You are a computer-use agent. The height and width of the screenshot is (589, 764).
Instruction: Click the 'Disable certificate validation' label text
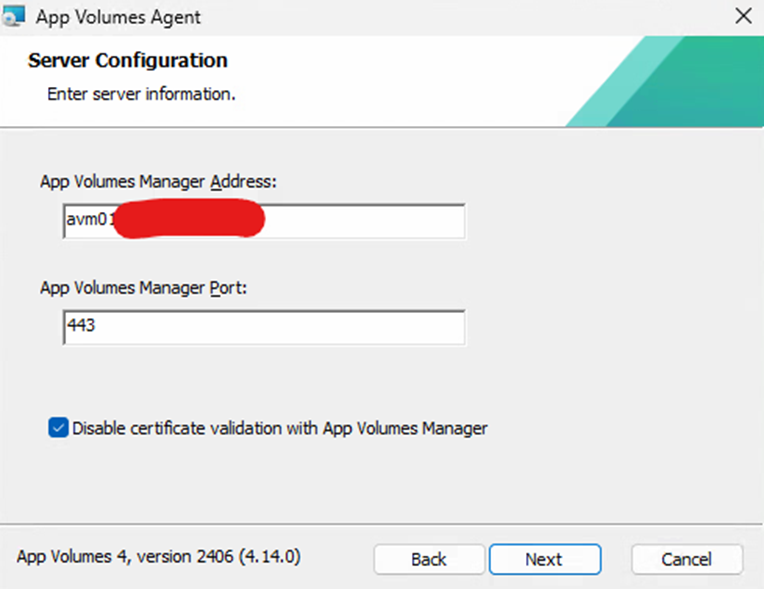pos(280,428)
